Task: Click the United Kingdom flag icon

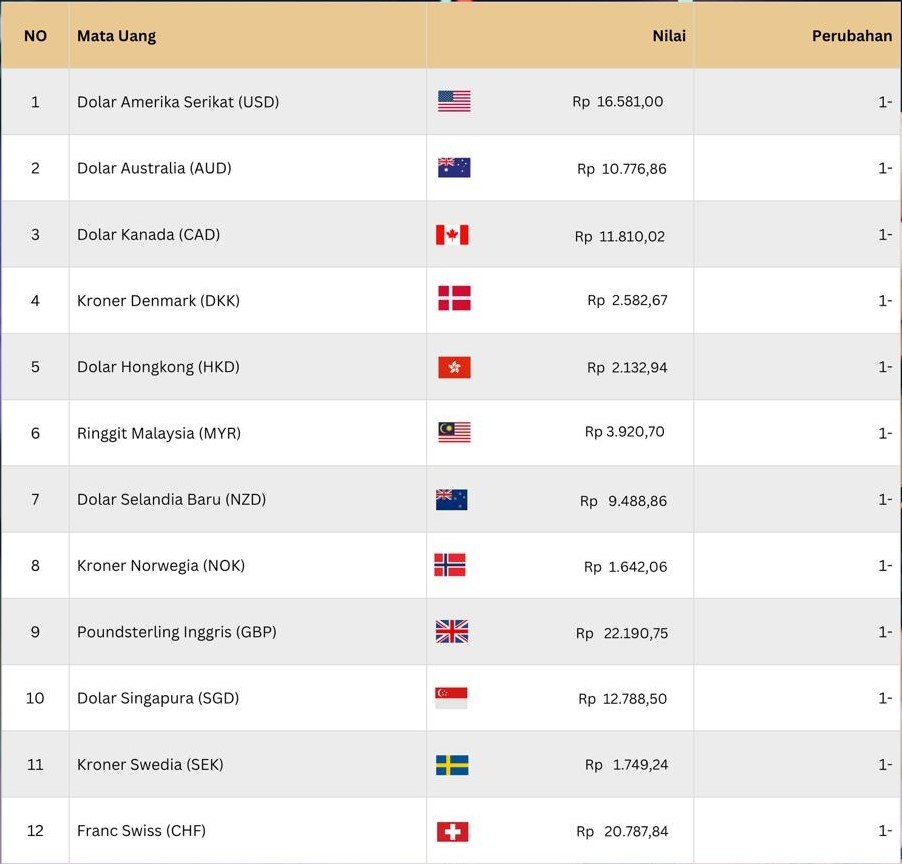Action: 452,631
